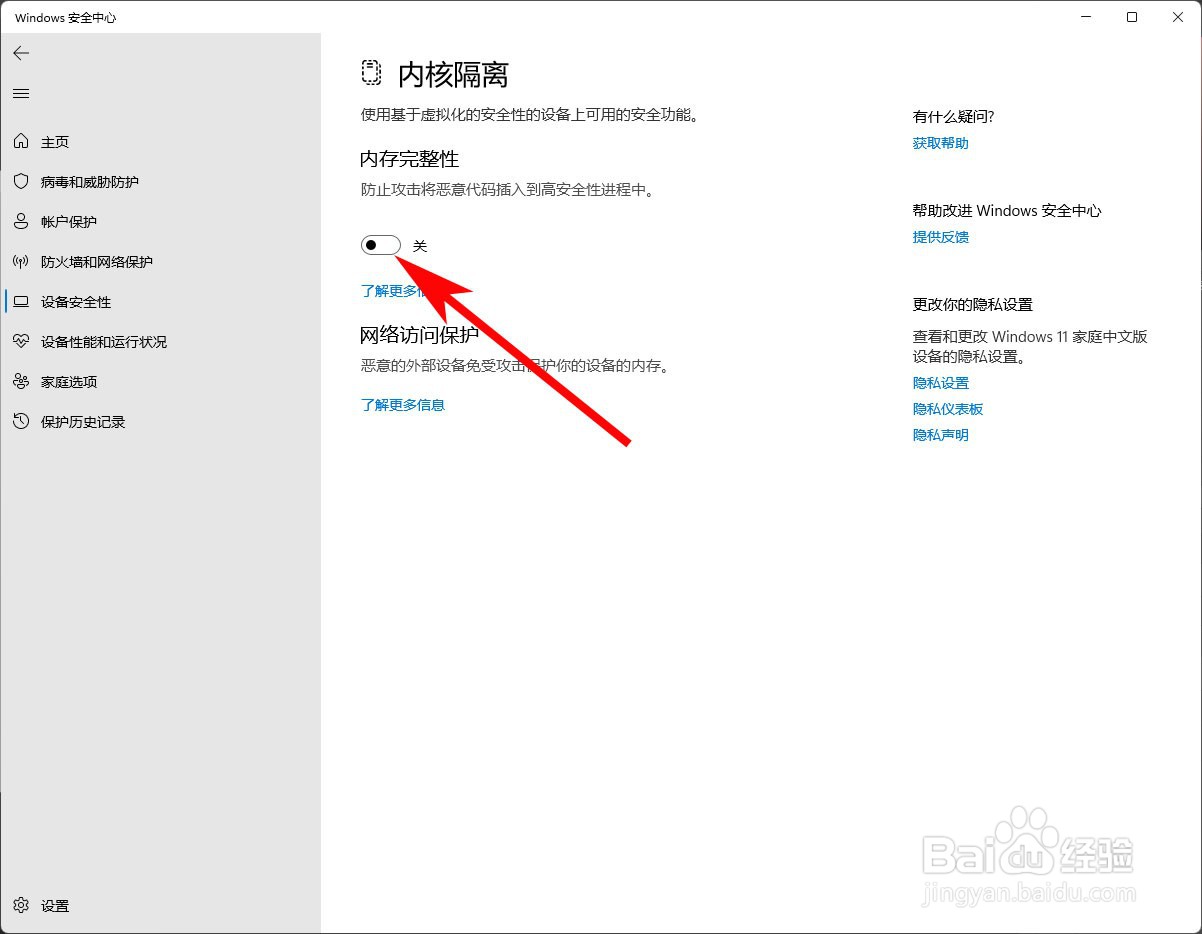Open 设置 at the sidebar bottom
1202x934 pixels.
[x=55, y=906]
